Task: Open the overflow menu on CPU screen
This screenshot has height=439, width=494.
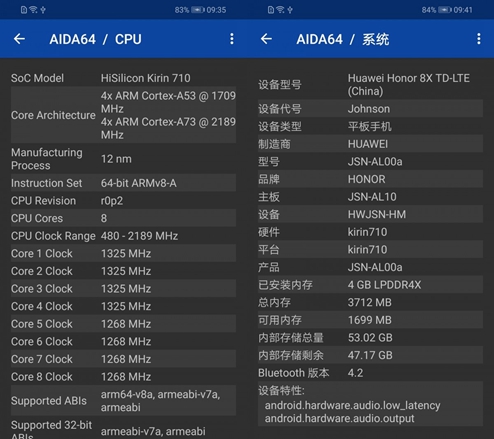Action: 232,39
